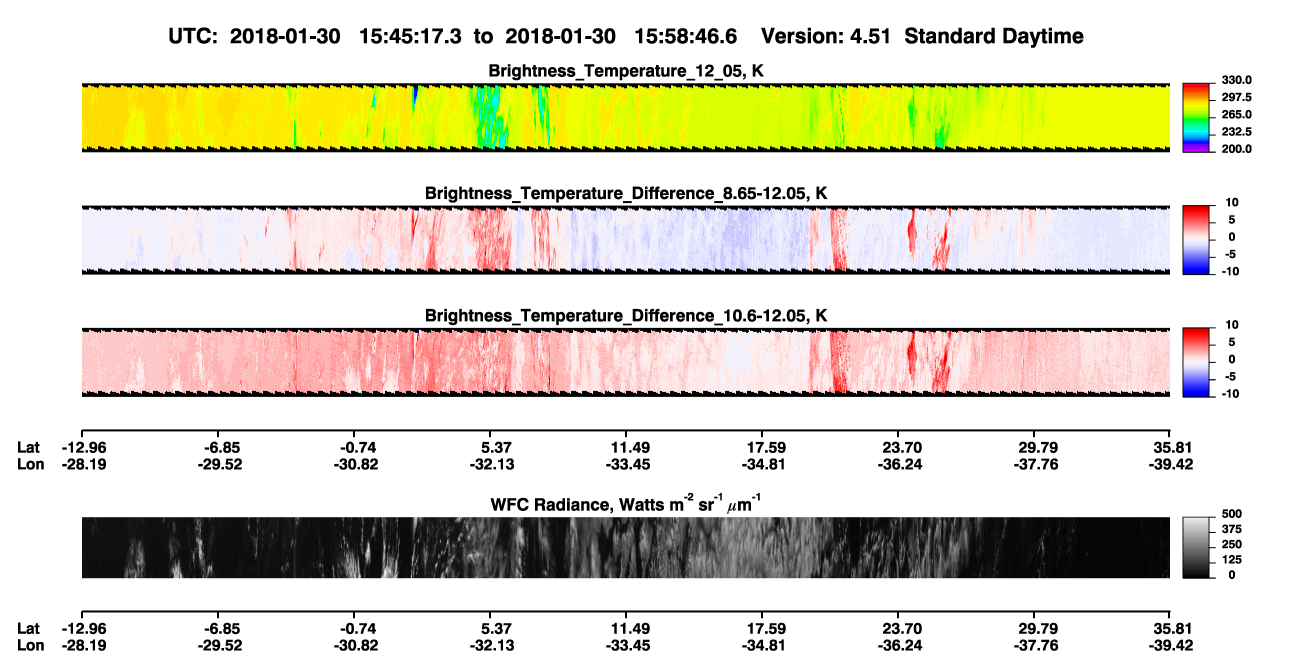Click the WFC Radiance plot title

pyautogui.click(x=626, y=503)
